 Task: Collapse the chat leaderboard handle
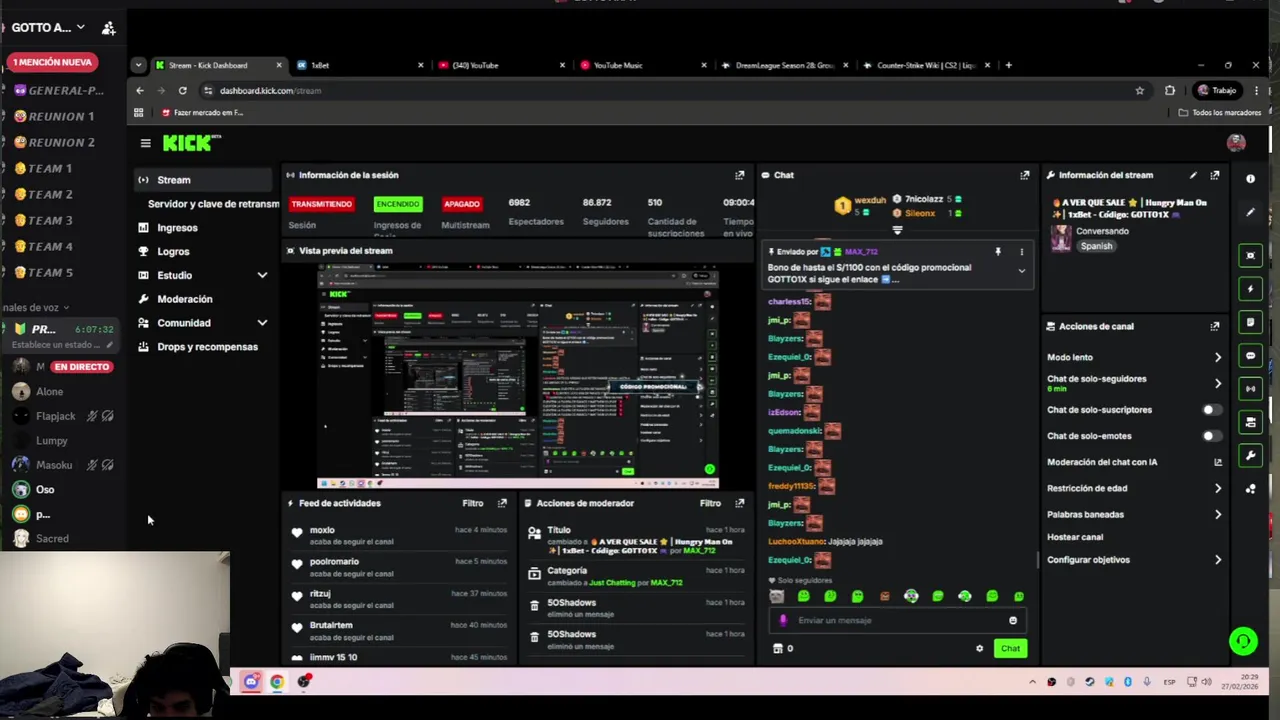pos(897,230)
